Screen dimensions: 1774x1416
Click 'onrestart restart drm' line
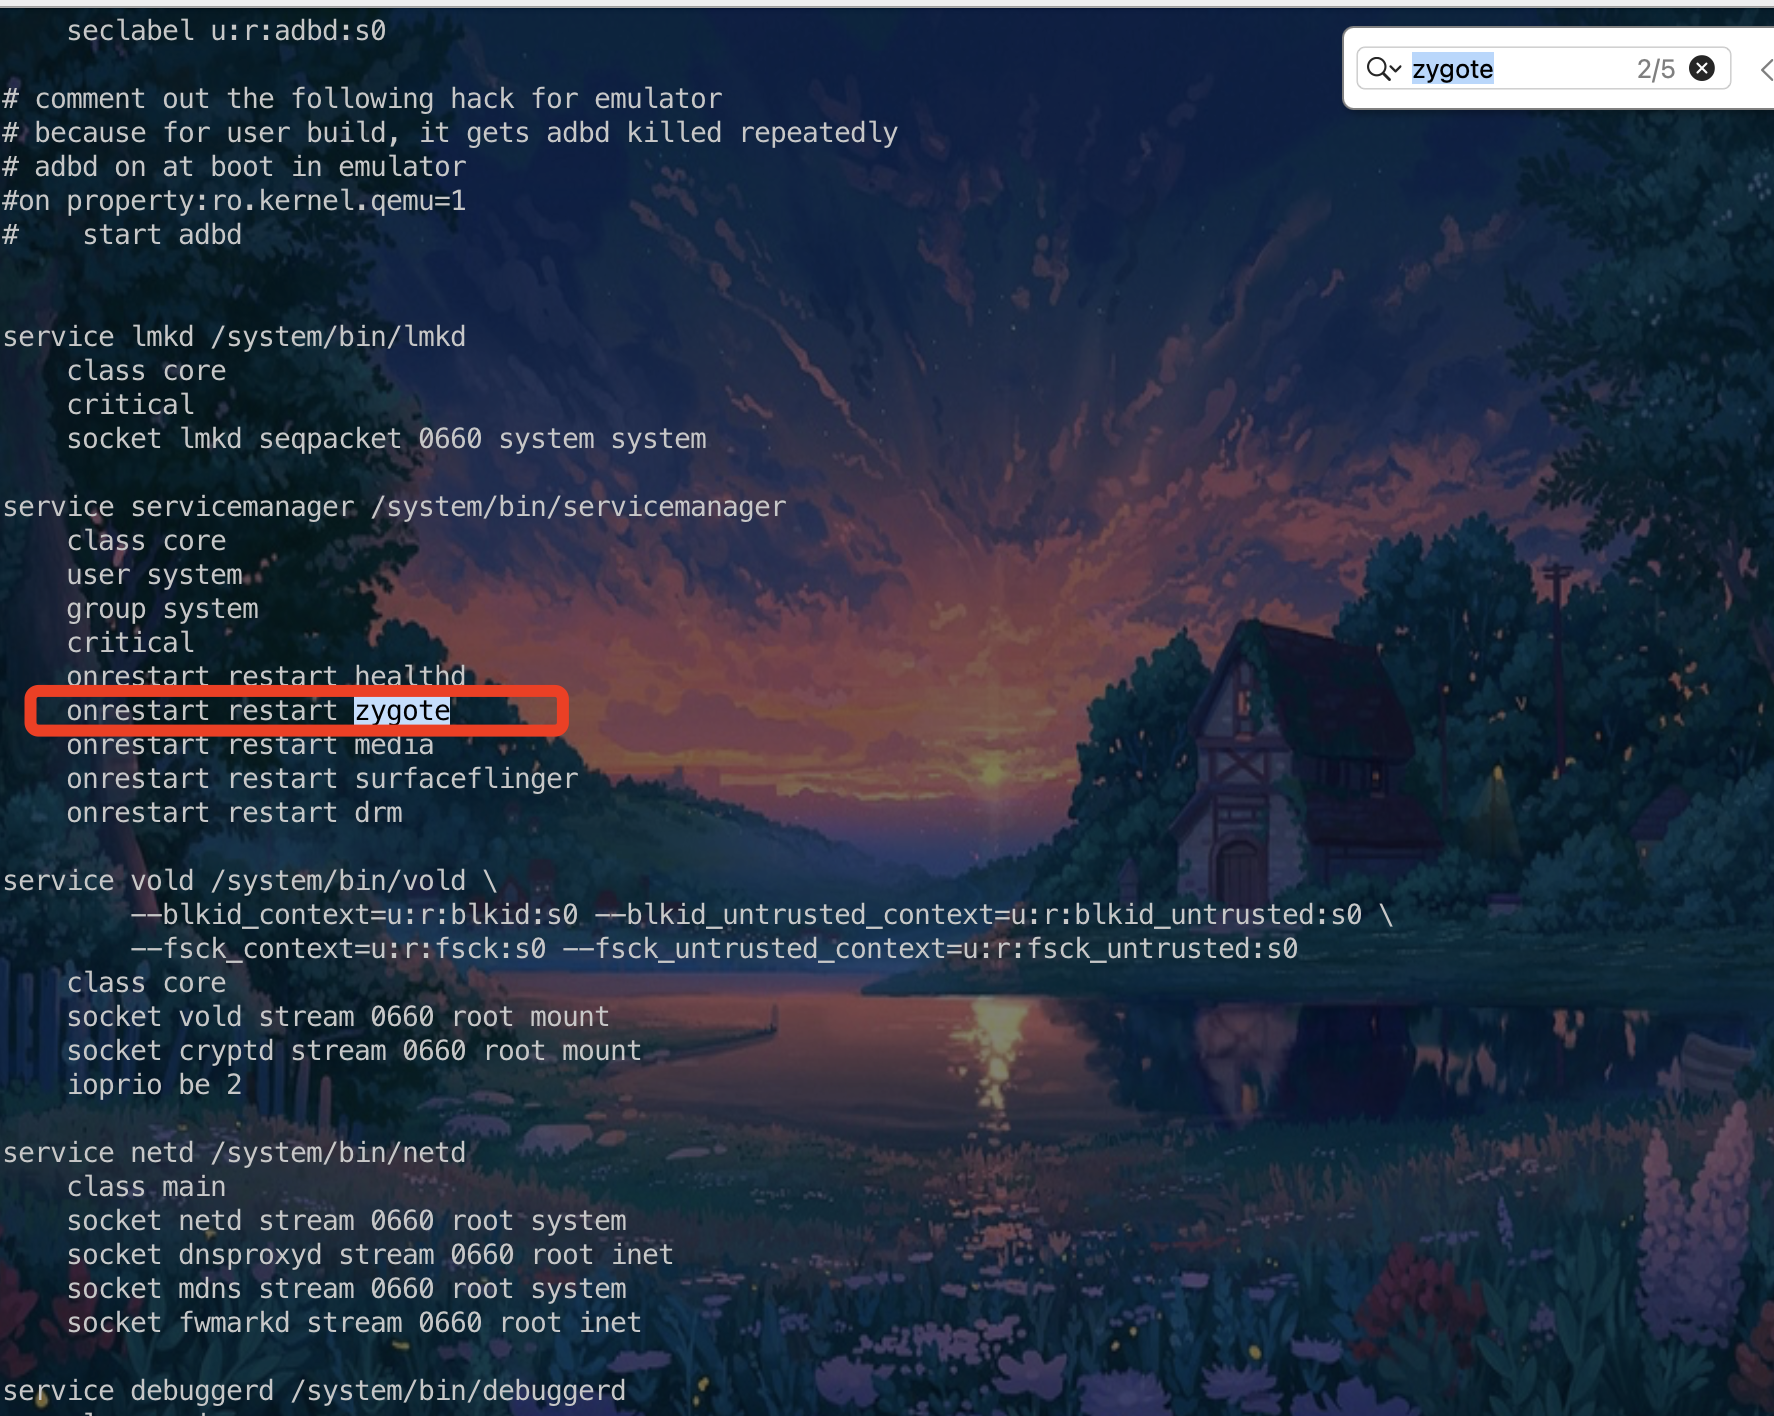click(x=234, y=813)
